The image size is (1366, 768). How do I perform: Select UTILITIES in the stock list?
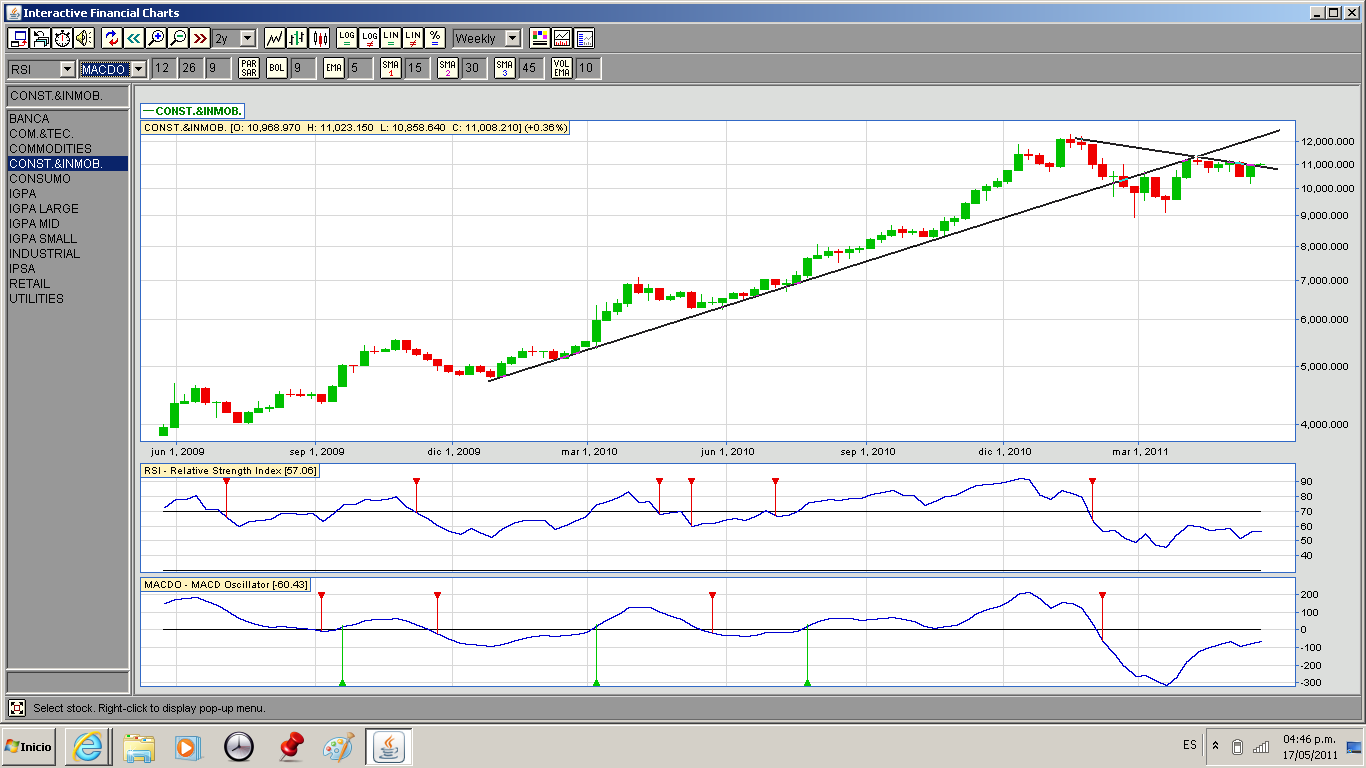point(37,299)
